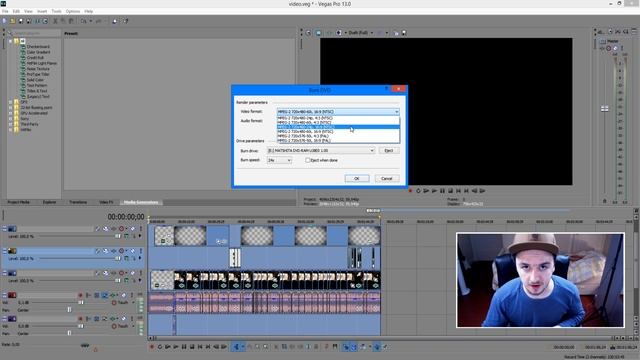The image size is (640, 360).
Task: Click Play From Start in bottom timeline transport
Action: tap(168, 347)
